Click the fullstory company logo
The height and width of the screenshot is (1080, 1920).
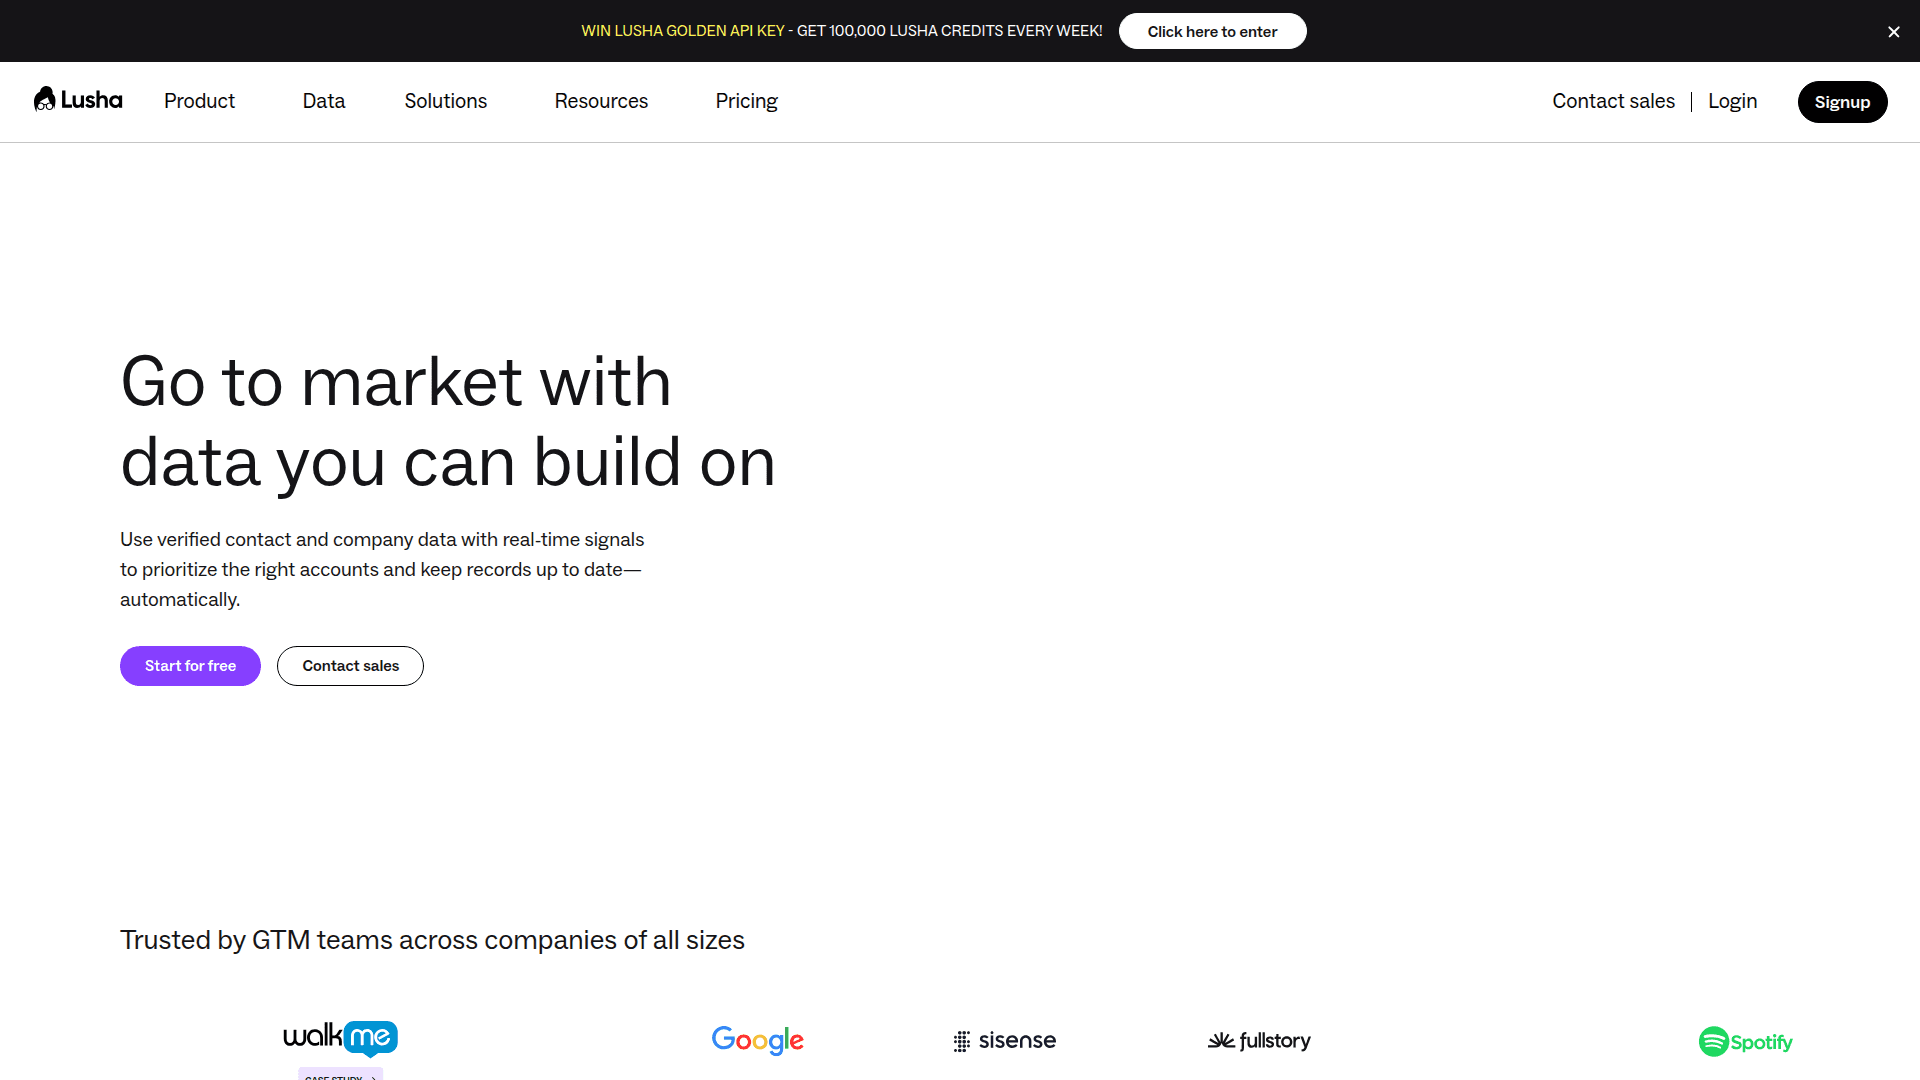1259,1040
